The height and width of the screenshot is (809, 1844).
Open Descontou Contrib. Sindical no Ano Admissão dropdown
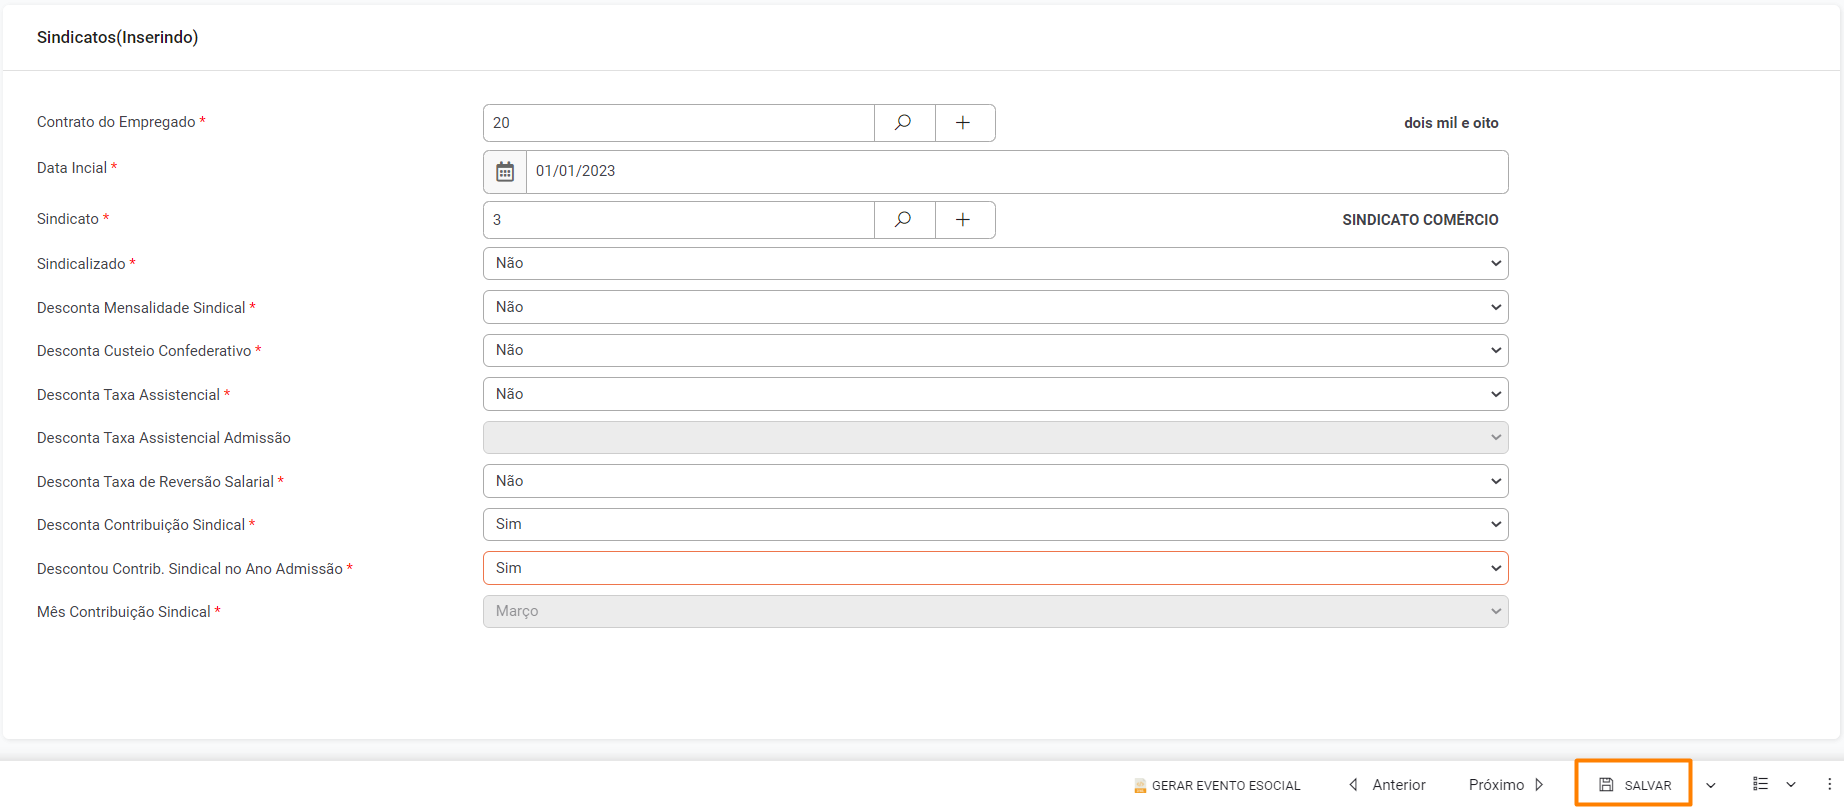pos(995,568)
